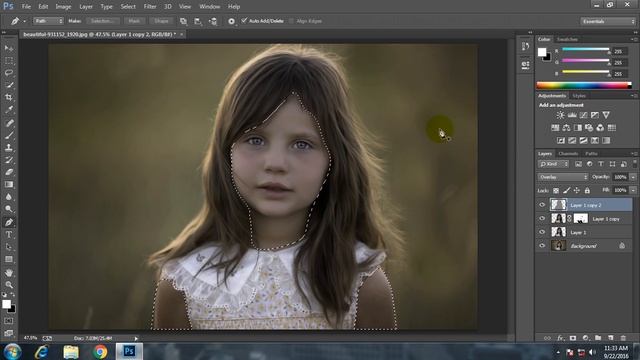The width and height of the screenshot is (640, 360).
Task: Click the Quick Mask mode icon
Action: coord(9,321)
